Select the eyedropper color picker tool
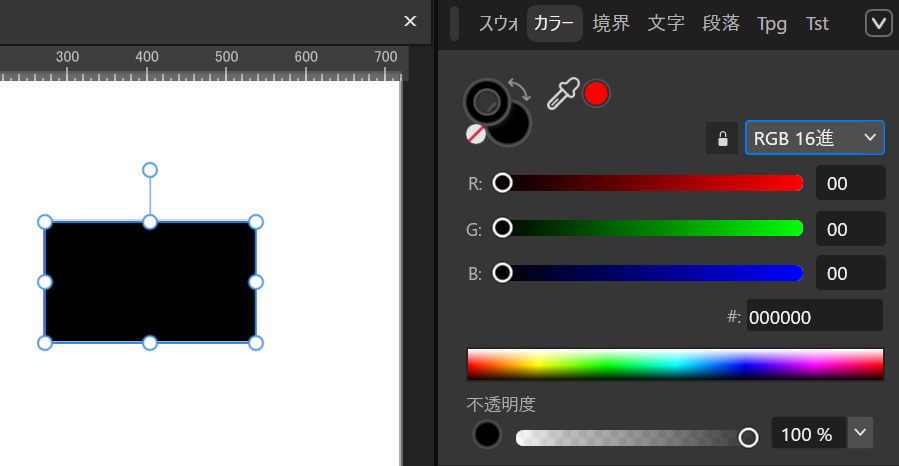 [x=562, y=94]
